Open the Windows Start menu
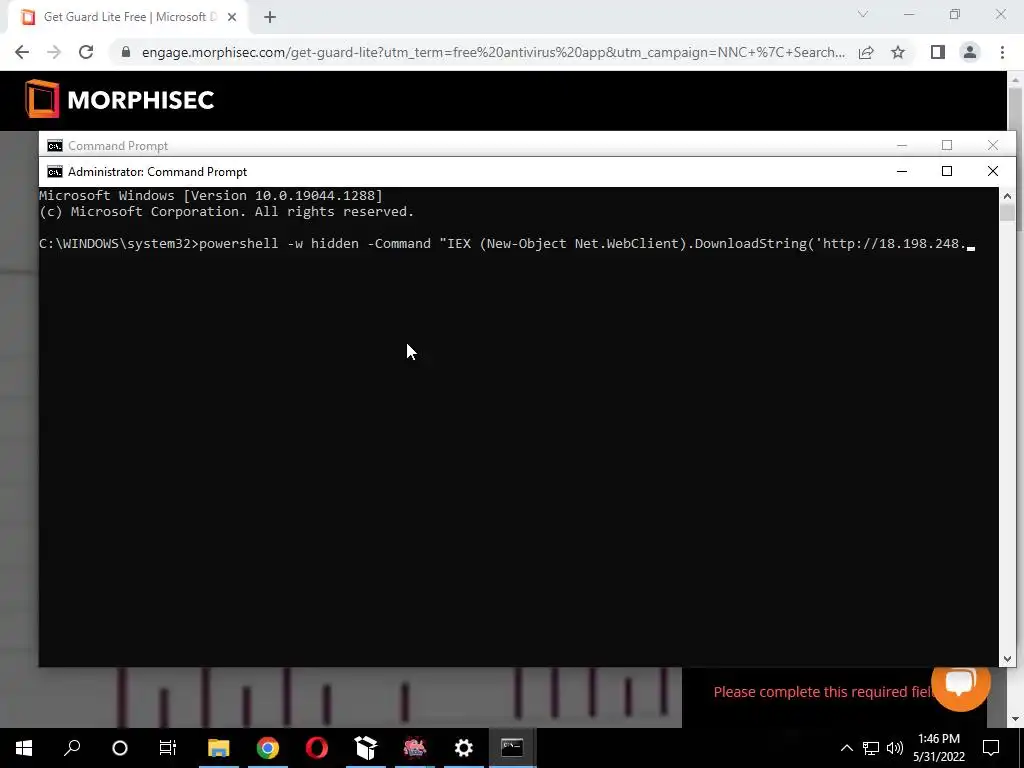The height and width of the screenshot is (768, 1024). [x=24, y=748]
